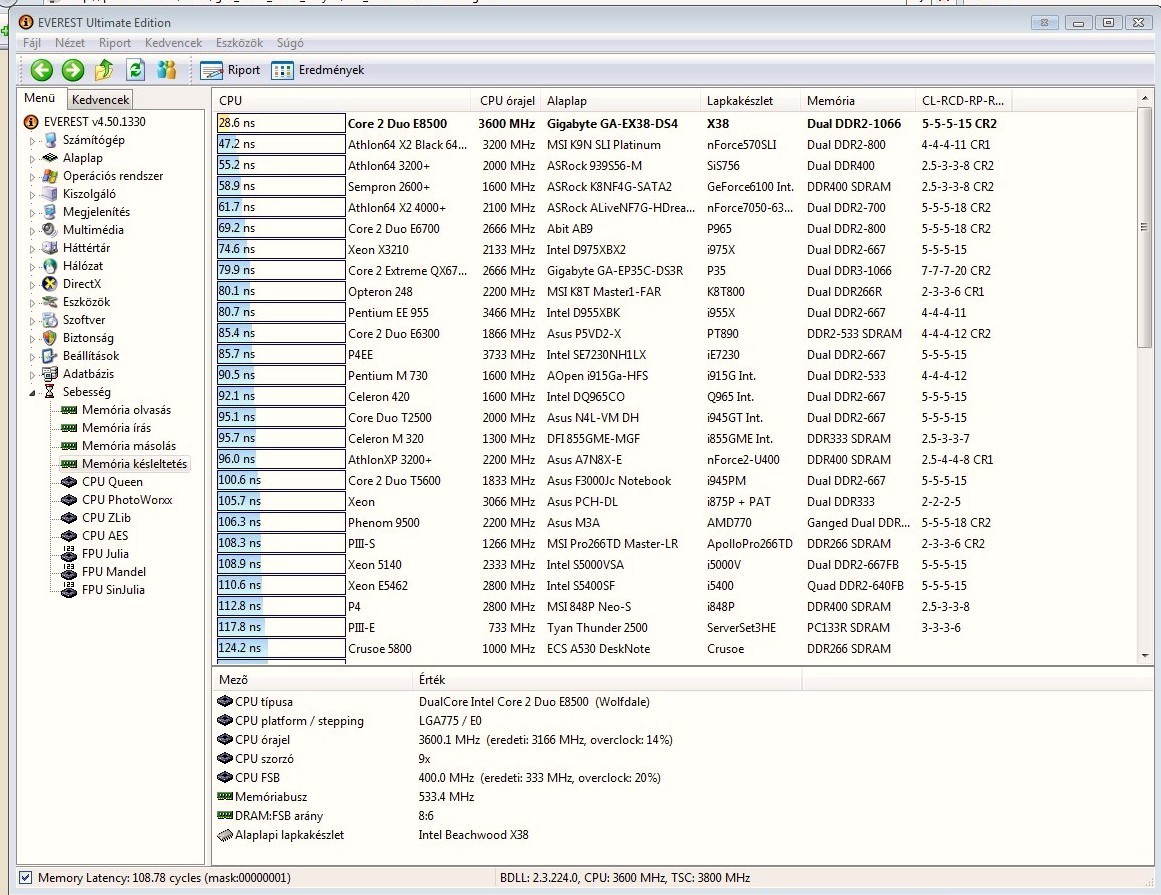Select the Hálózat network icon
The width and height of the screenshot is (1161, 895).
50,266
